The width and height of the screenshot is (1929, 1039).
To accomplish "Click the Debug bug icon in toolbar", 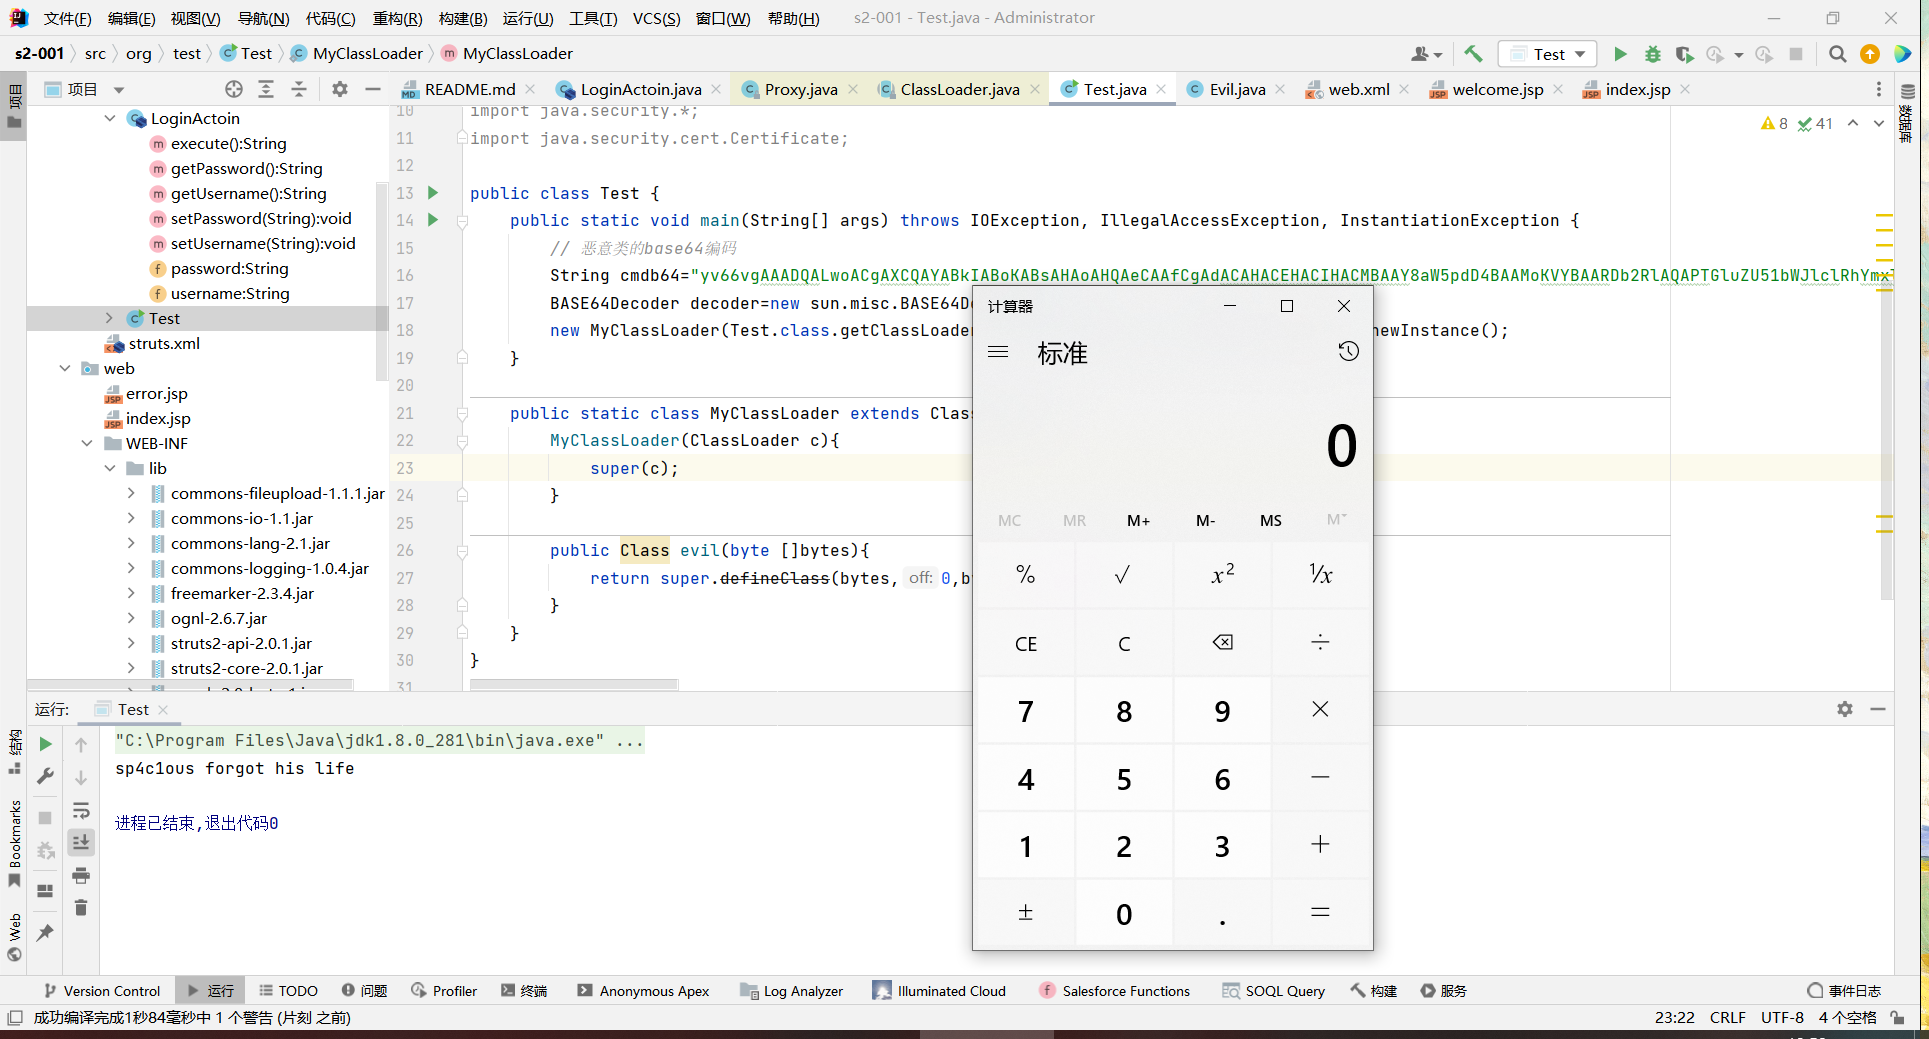I will 1653,54.
